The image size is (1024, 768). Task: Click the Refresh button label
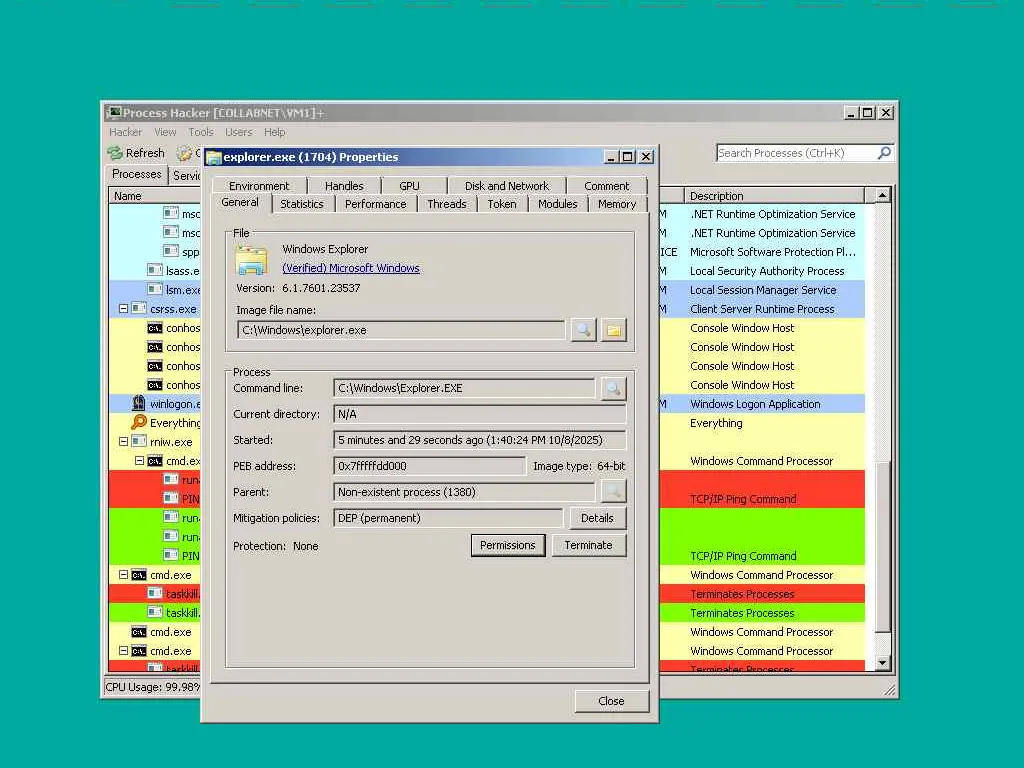[145, 153]
